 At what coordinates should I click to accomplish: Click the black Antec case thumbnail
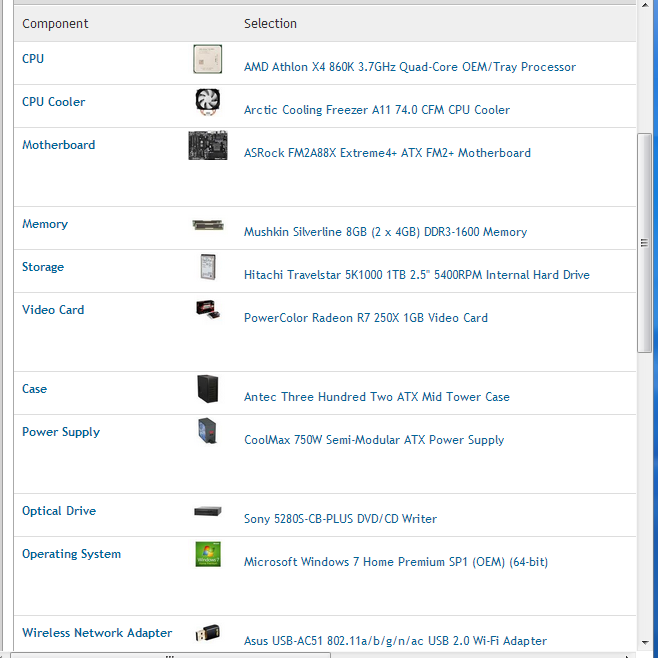(207, 390)
